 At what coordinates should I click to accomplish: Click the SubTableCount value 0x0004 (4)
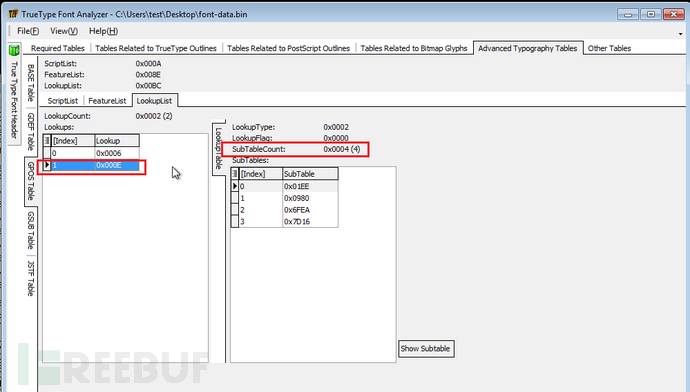point(342,149)
